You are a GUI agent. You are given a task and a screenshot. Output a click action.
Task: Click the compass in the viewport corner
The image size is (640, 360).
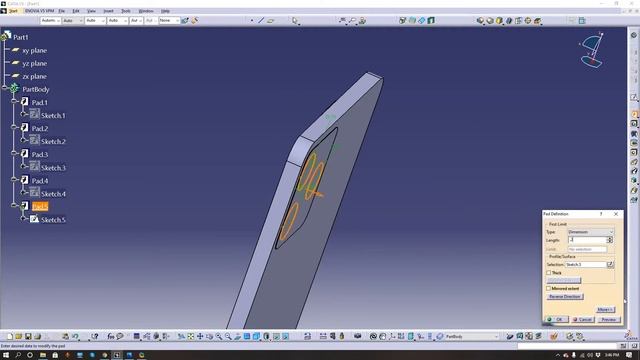coord(591,50)
